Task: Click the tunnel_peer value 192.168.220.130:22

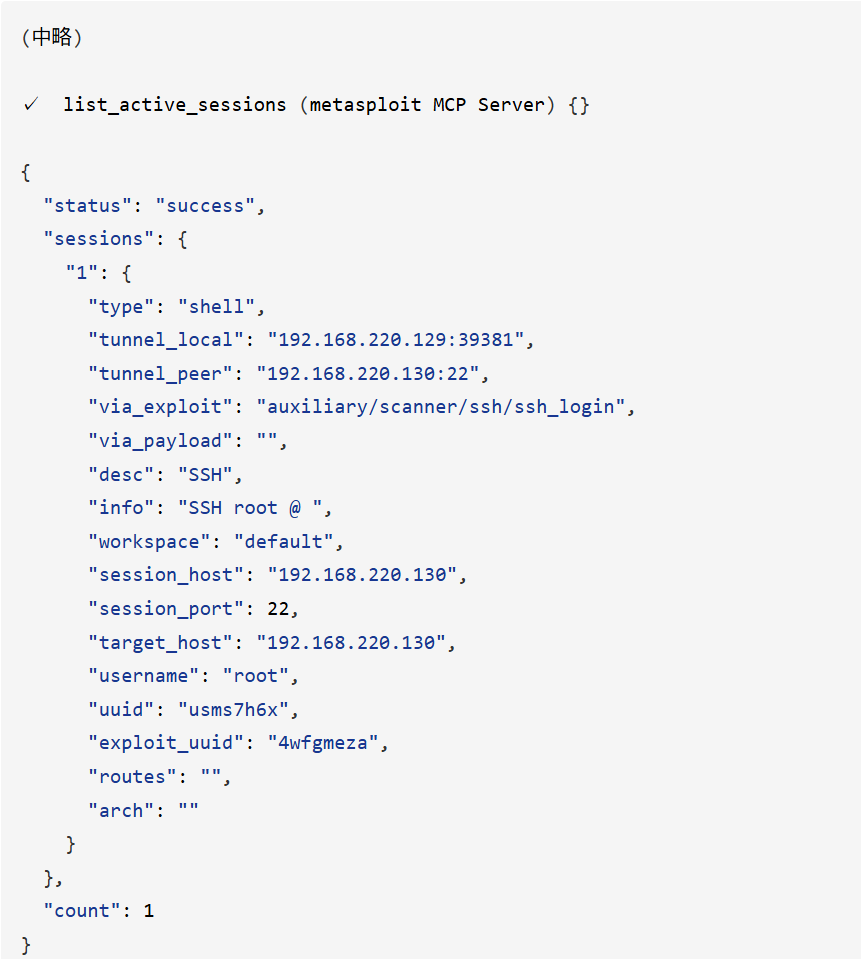Action: point(368,374)
